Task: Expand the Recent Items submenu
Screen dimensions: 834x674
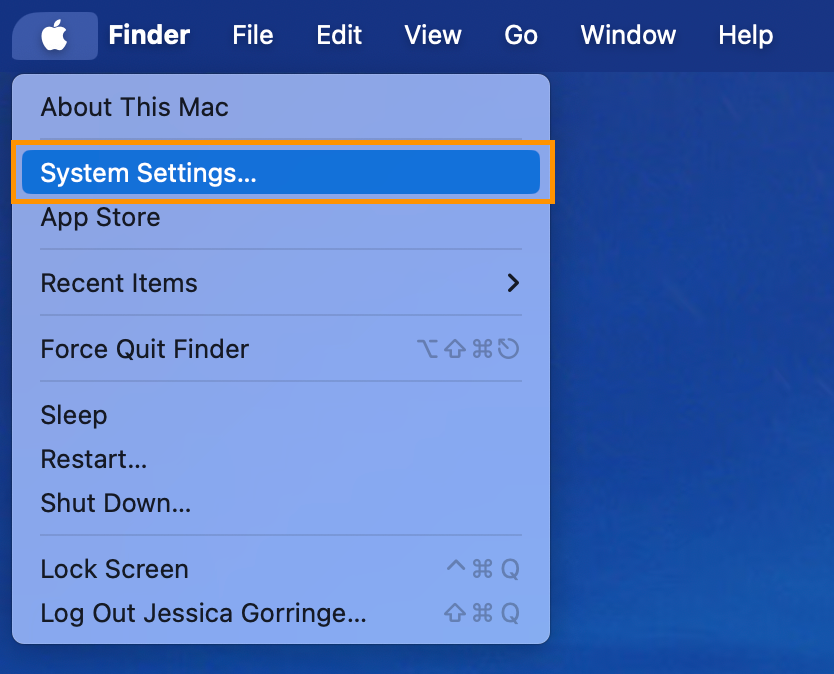Action: (x=281, y=283)
